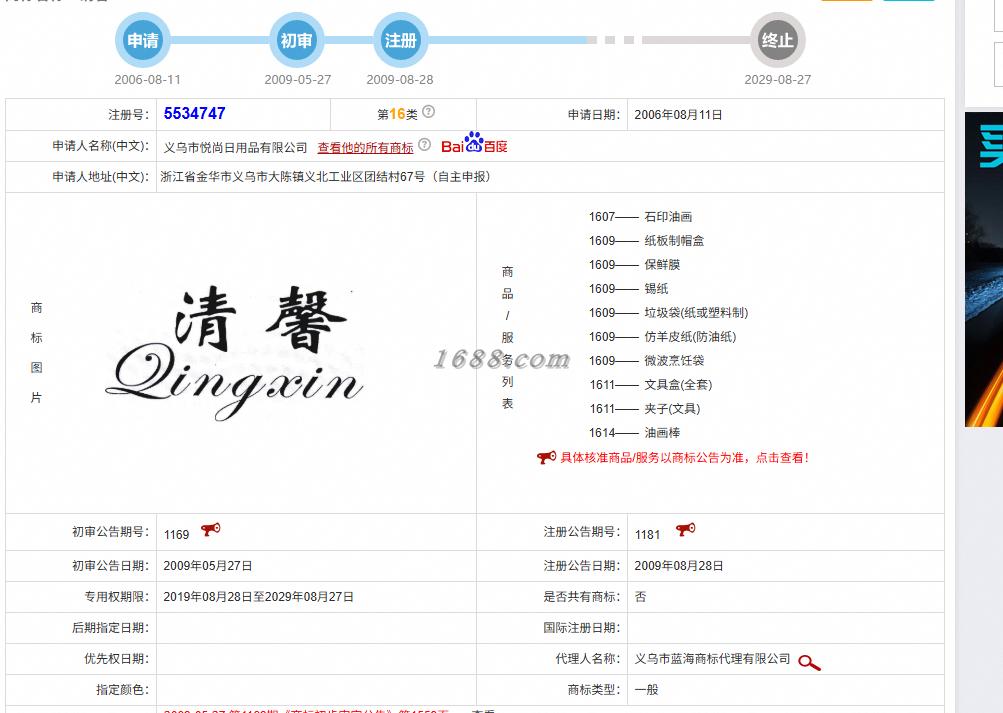Select applicant name 义乌市悦尚日用品有限公司
The height and width of the screenshot is (713, 1003).
235,147
